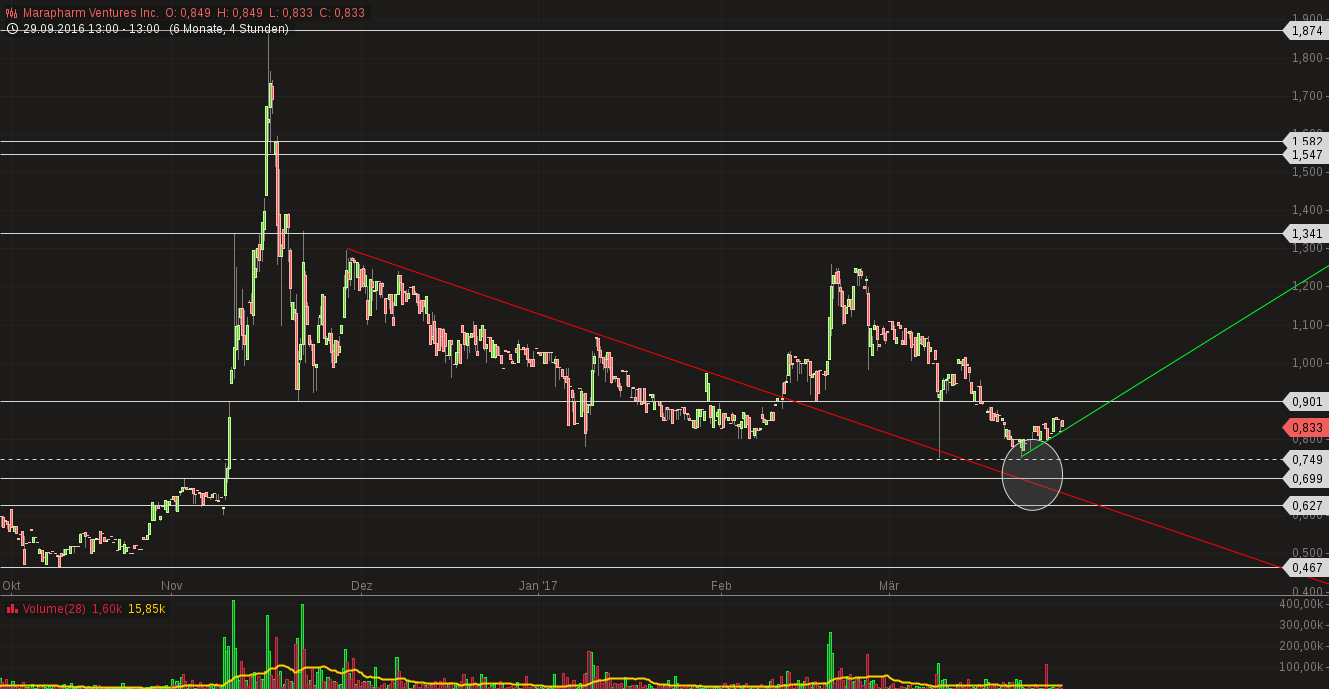
Task: Select the Marapharm Ventures Inc. title
Action: [x=79, y=13]
